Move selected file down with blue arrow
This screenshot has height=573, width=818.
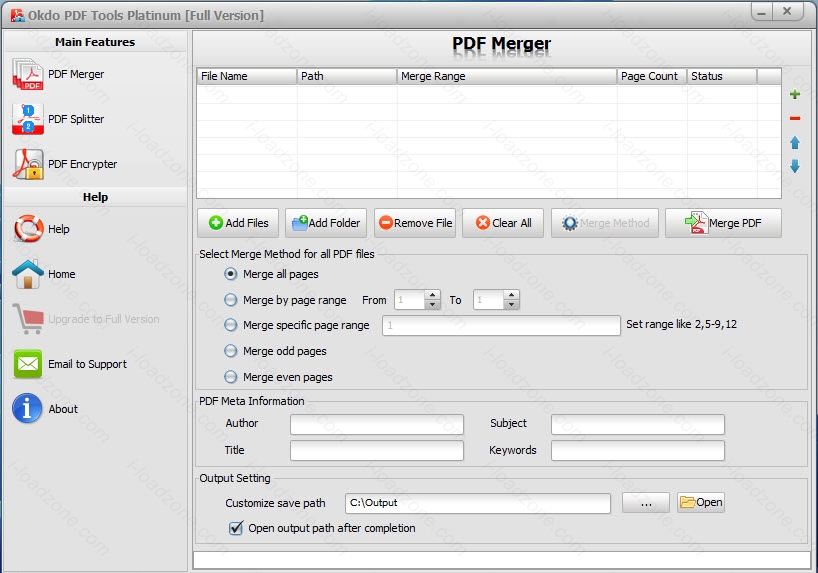coord(795,166)
